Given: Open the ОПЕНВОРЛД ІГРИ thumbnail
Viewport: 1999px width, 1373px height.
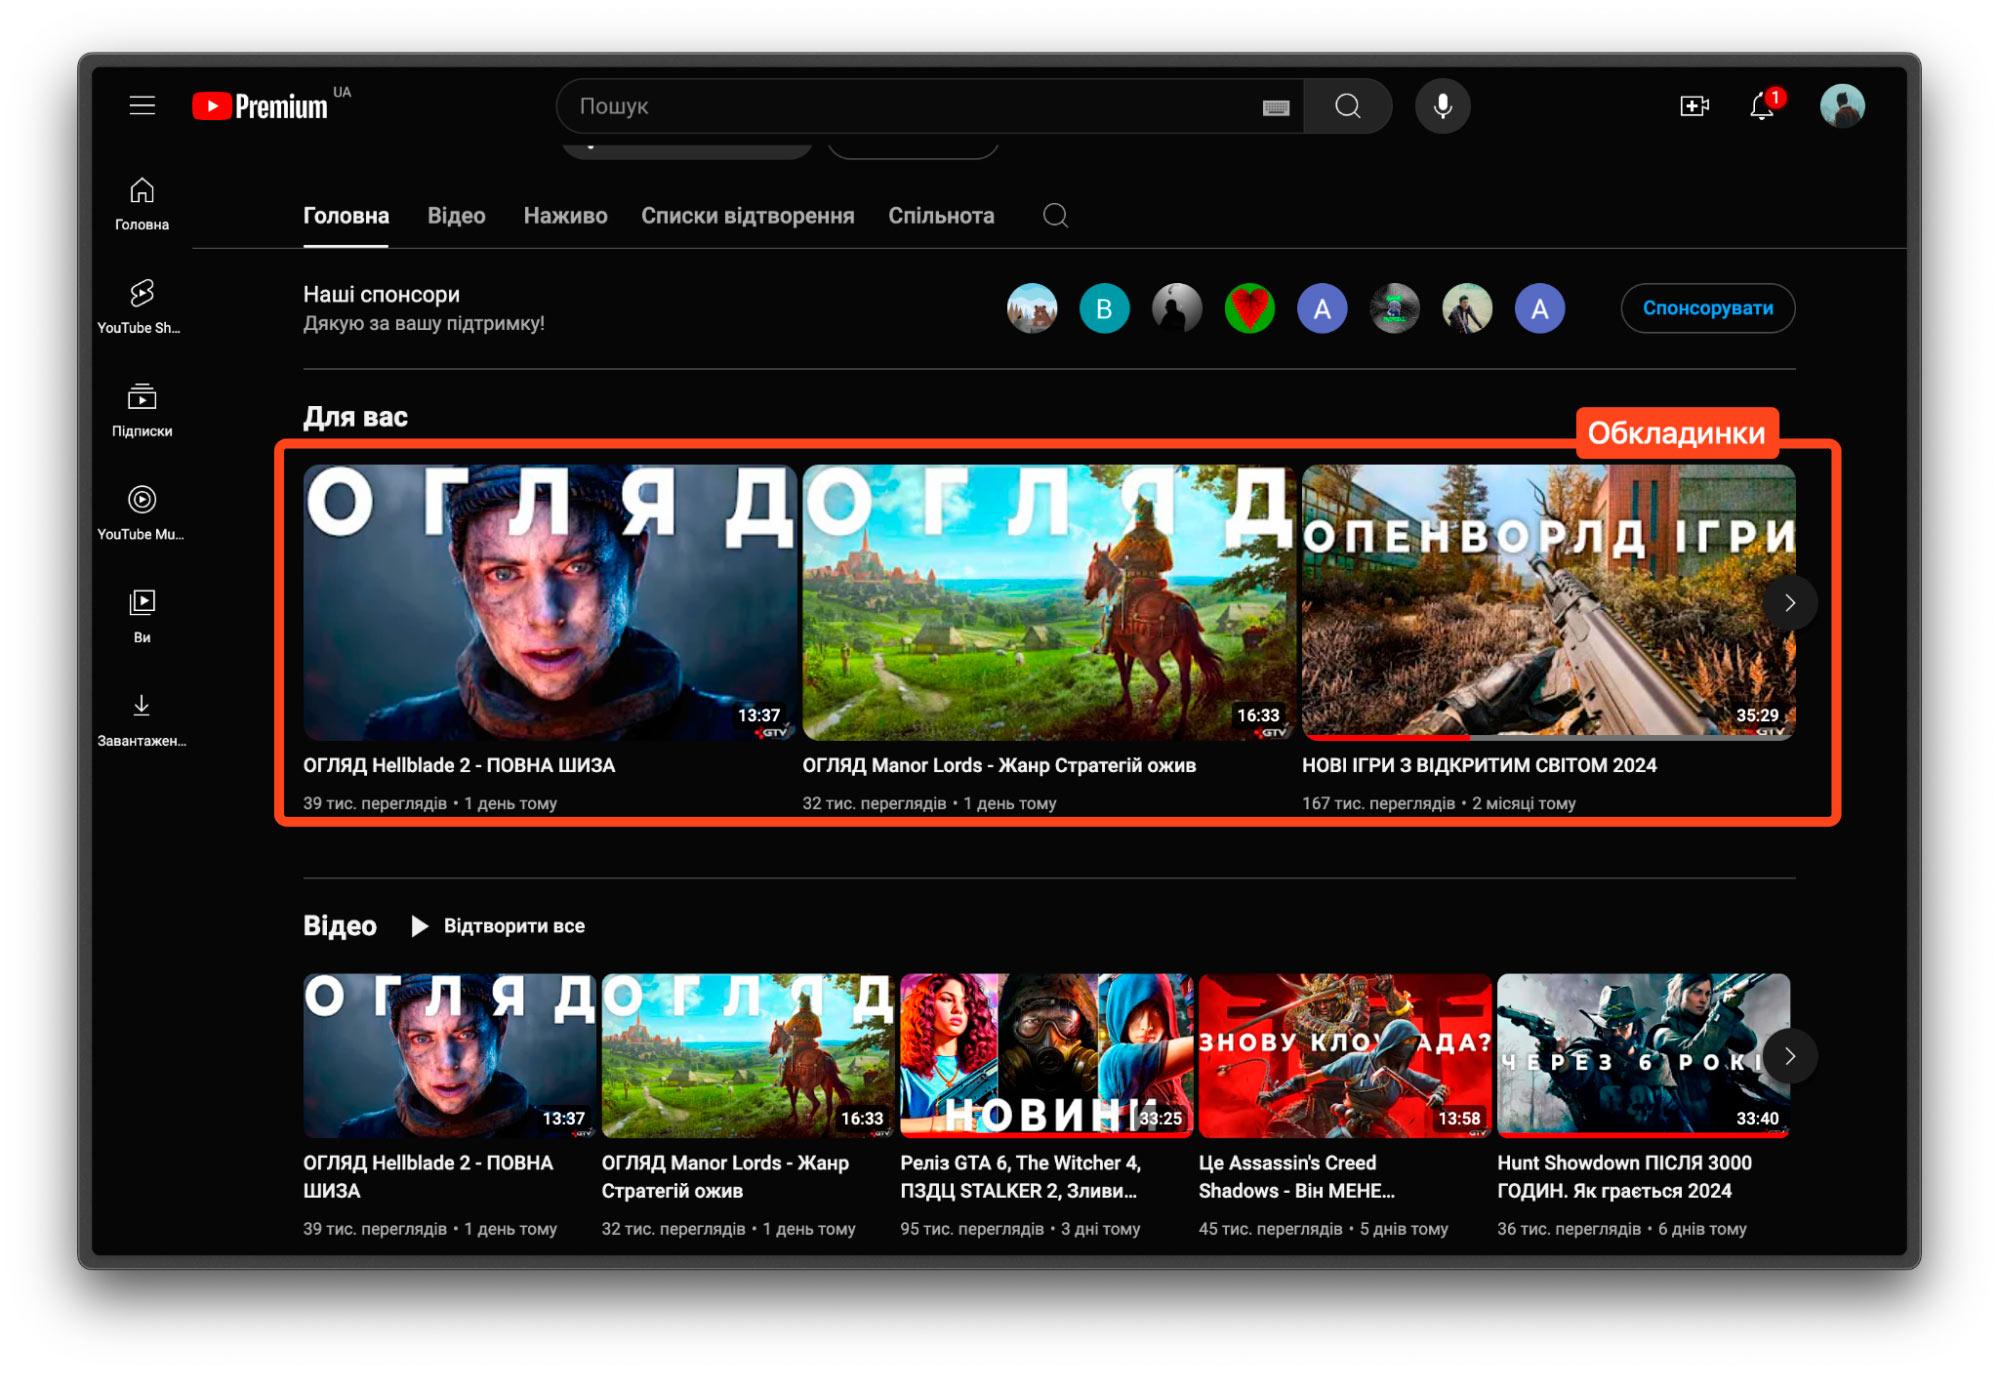Looking at the screenshot, I should pos(1548,602).
